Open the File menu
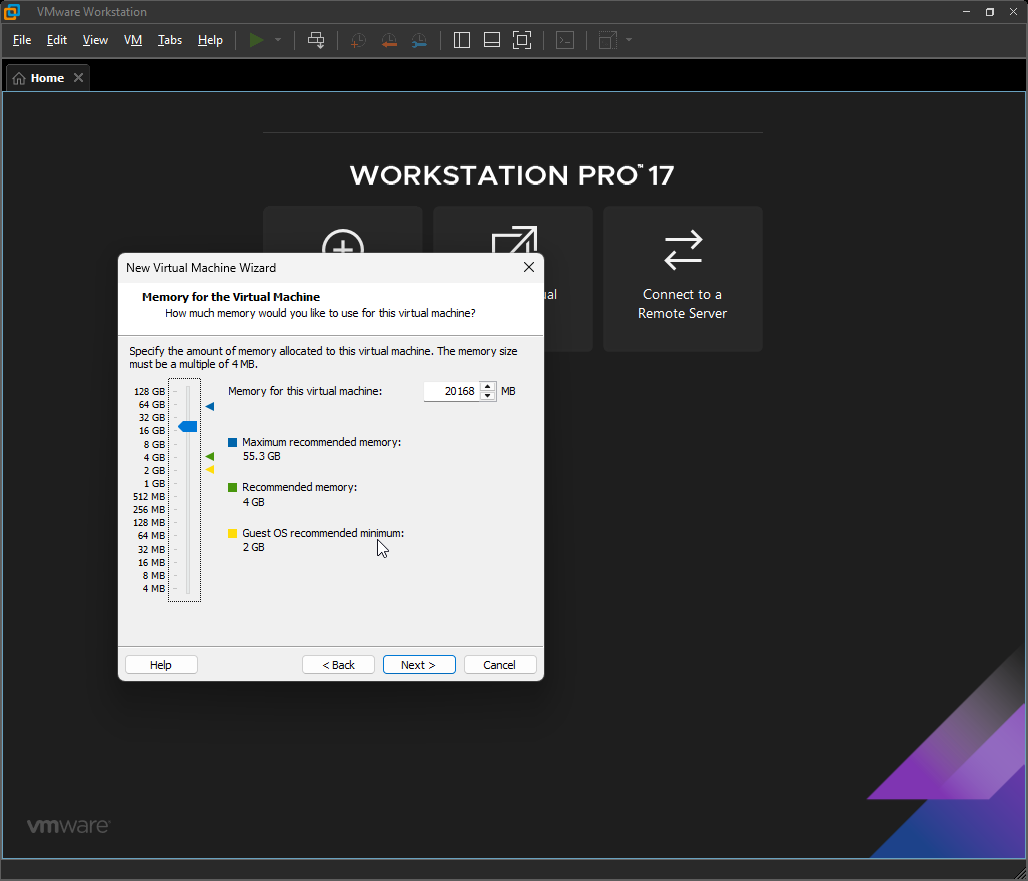The height and width of the screenshot is (881, 1028). [x=22, y=40]
